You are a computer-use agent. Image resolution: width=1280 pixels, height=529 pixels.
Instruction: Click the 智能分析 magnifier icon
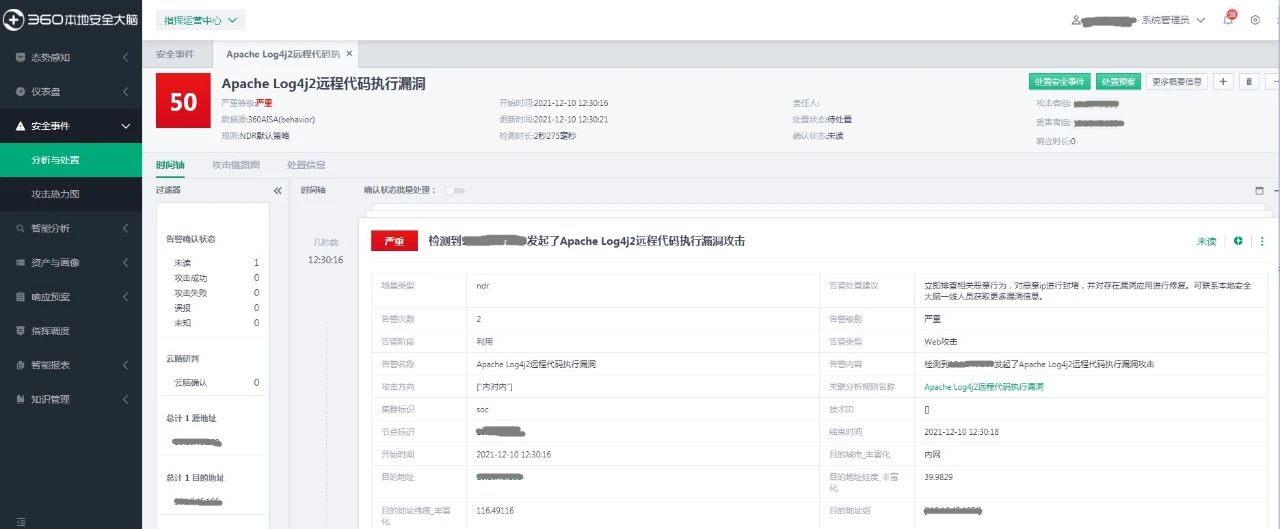click(x=20, y=228)
